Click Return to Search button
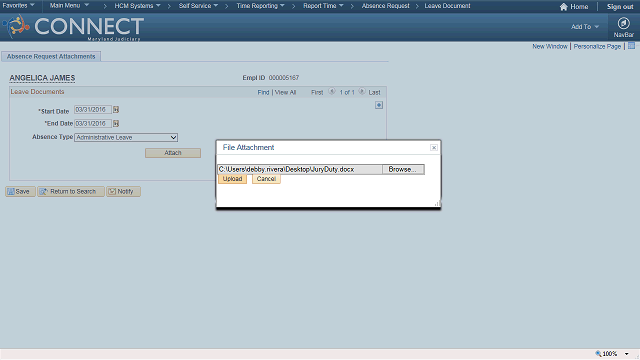This screenshot has width=640, height=360. coord(71,191)
